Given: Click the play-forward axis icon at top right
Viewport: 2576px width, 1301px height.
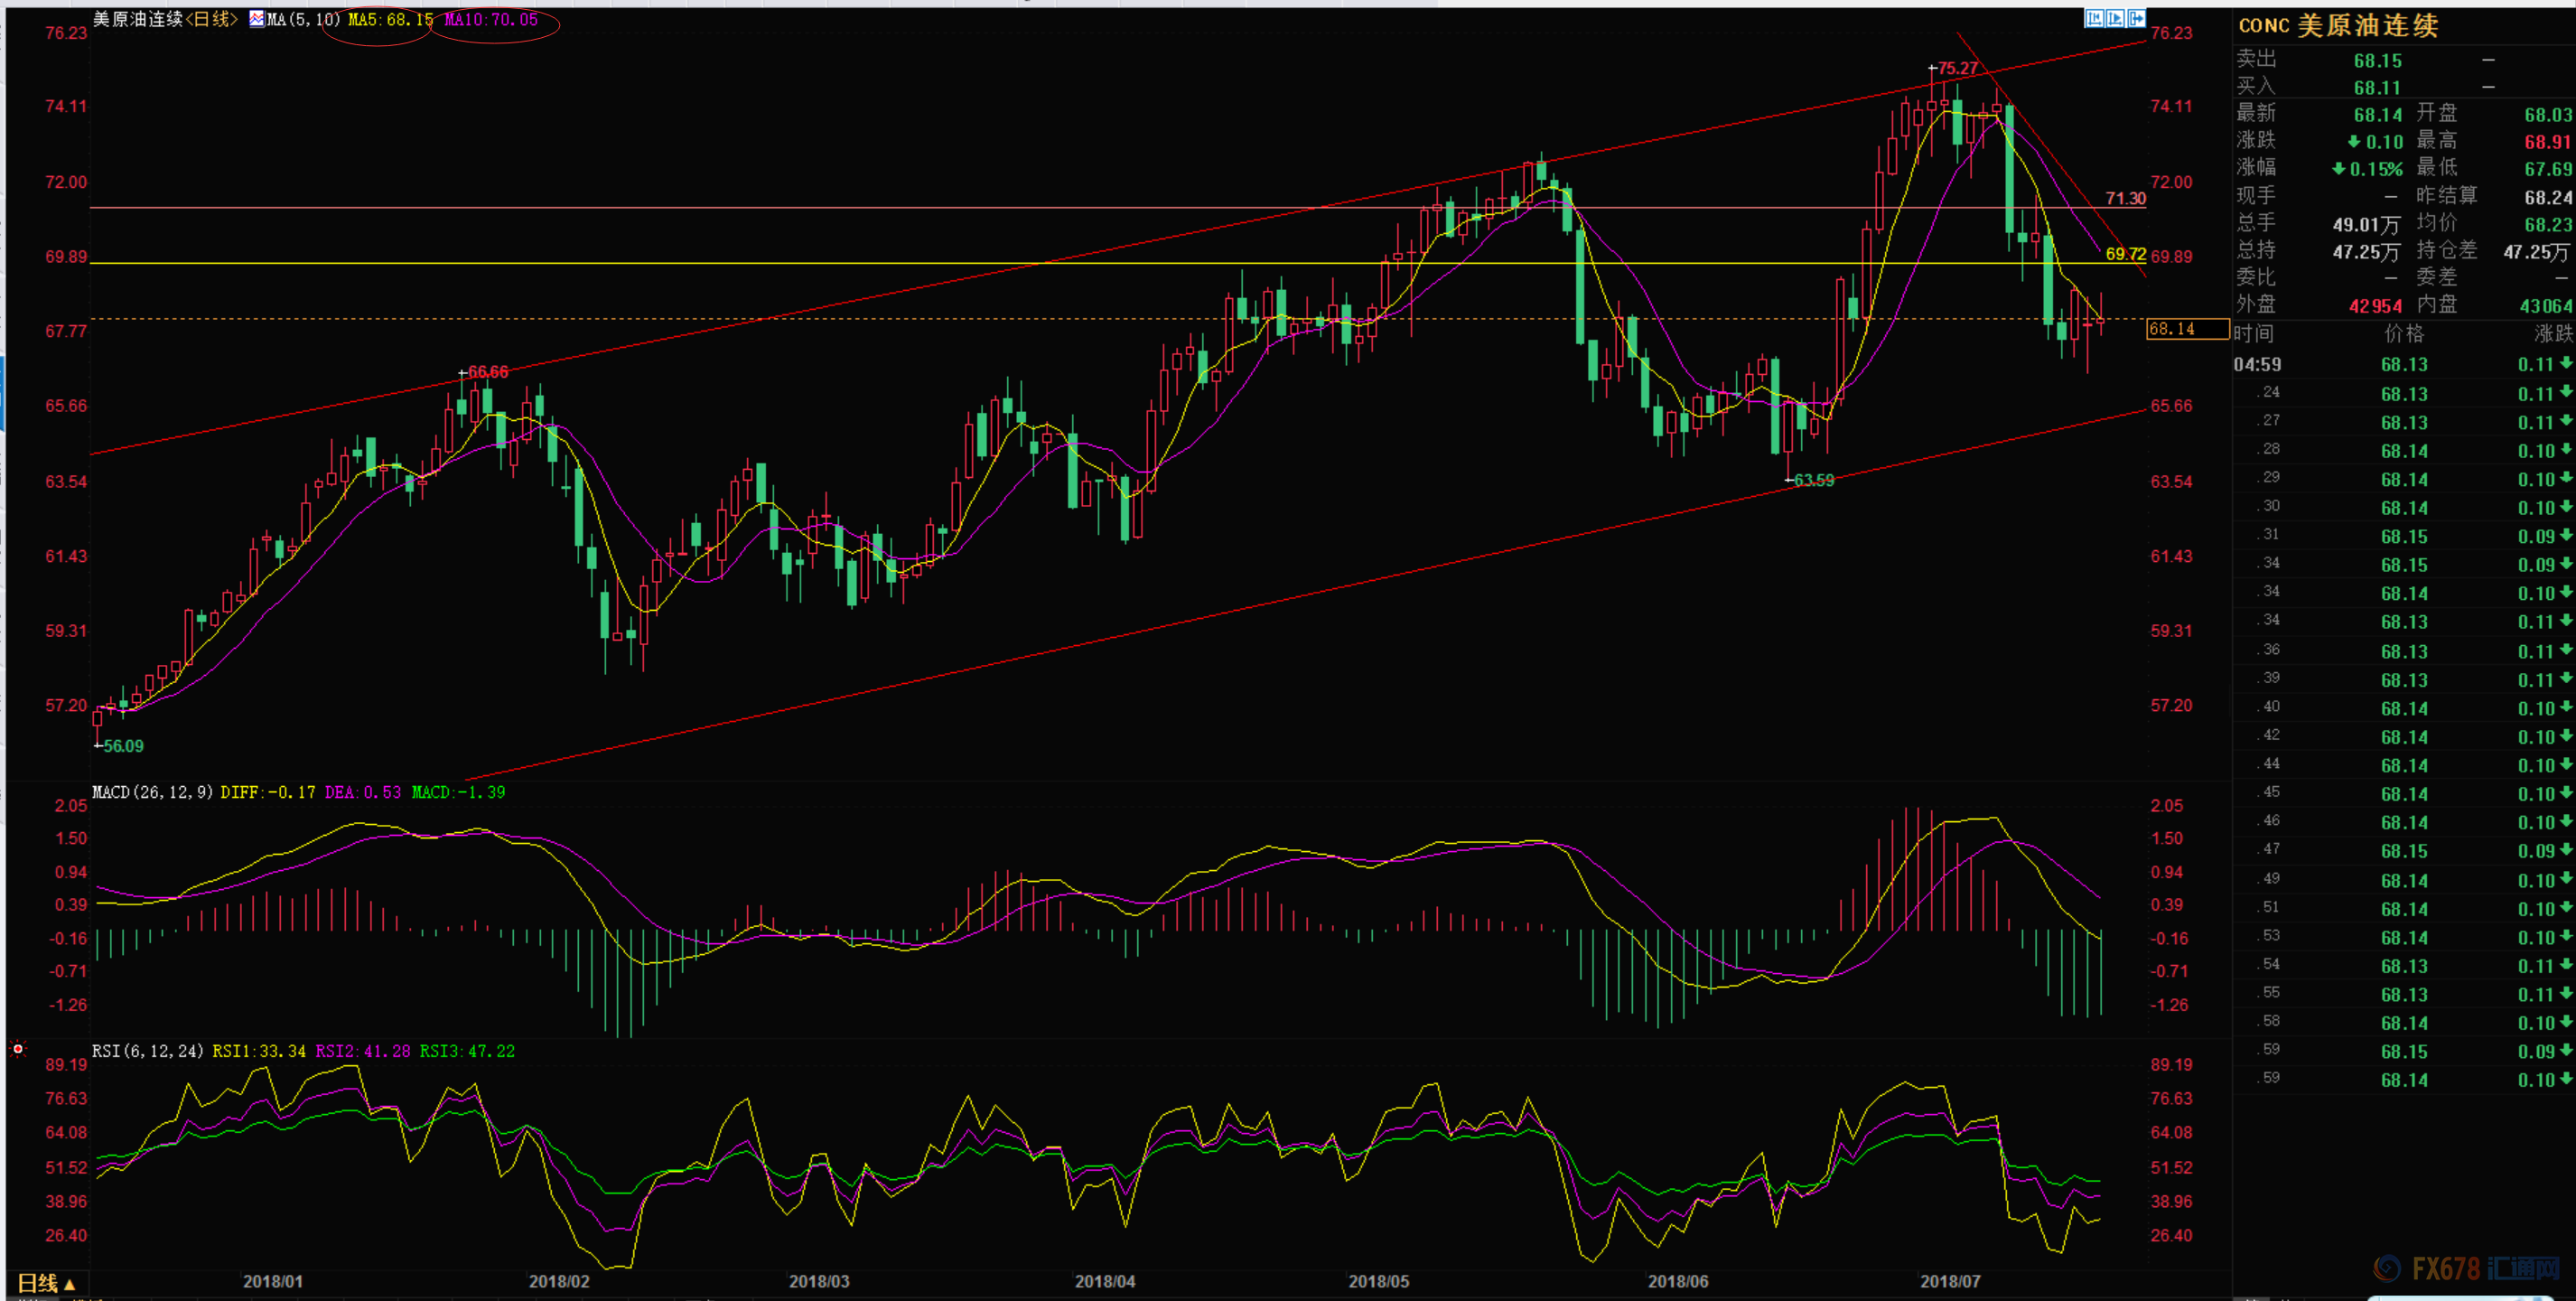Looking at the screenshot, I should point(2115,18).
